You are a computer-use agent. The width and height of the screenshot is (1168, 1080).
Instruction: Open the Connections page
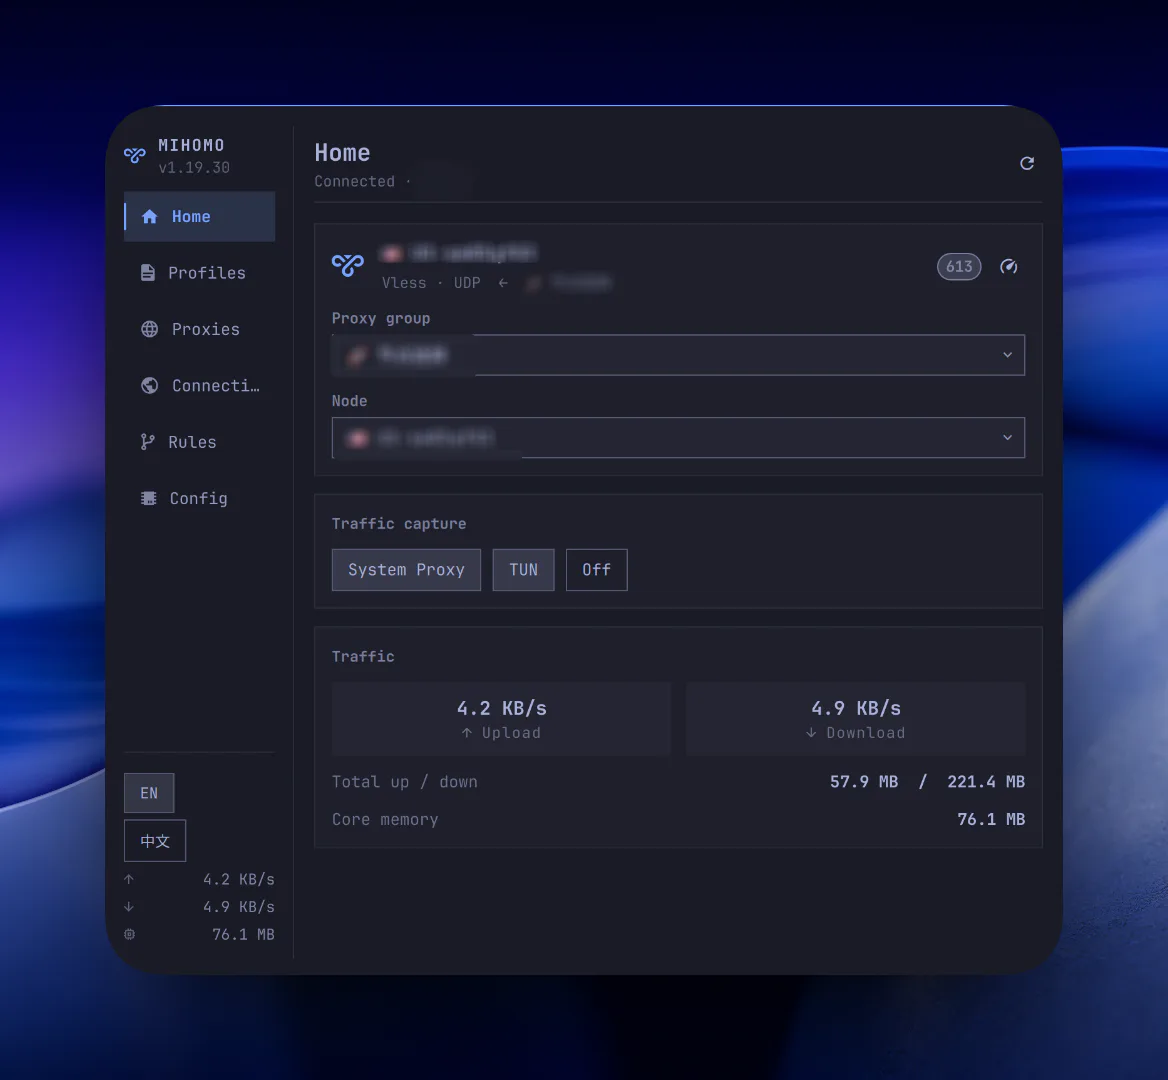200,386
